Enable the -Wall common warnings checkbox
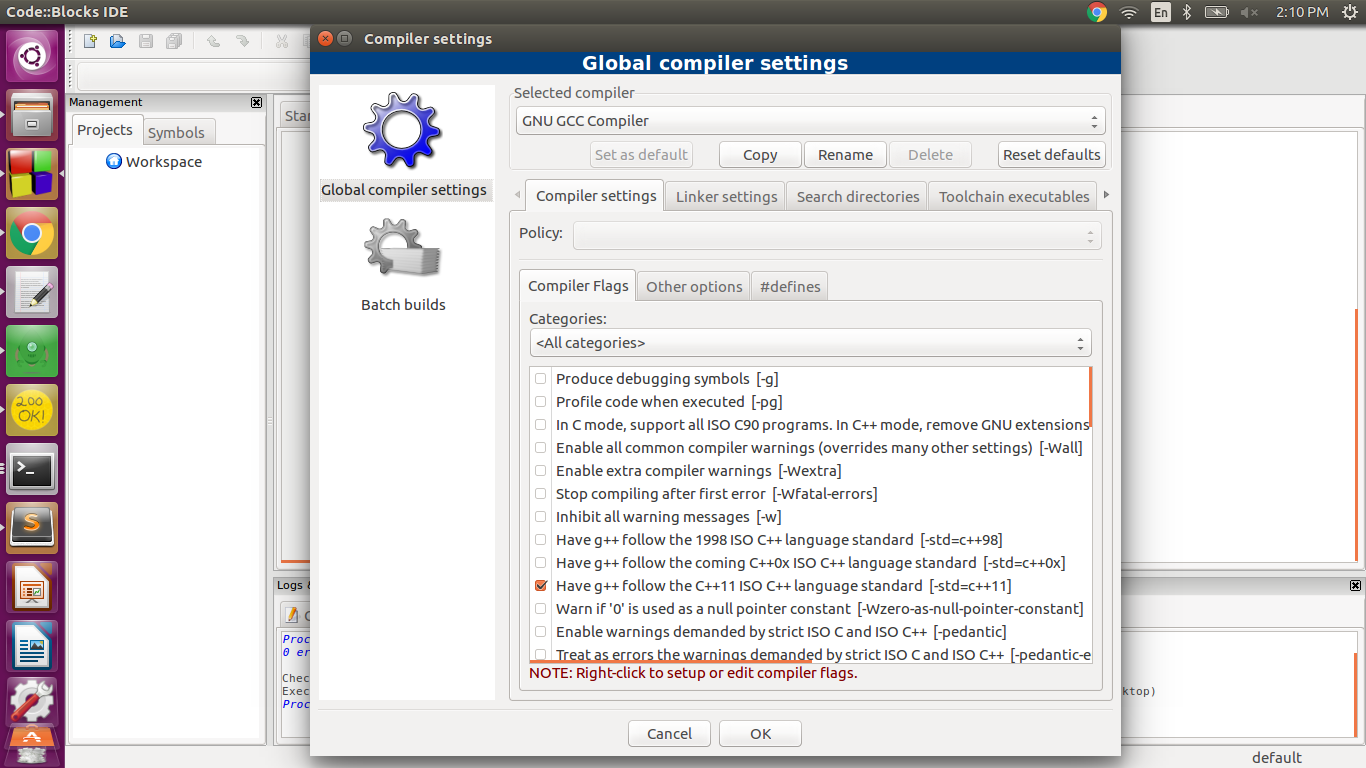Viewport: 1366px width, 768px height. (x=541, y=448)
